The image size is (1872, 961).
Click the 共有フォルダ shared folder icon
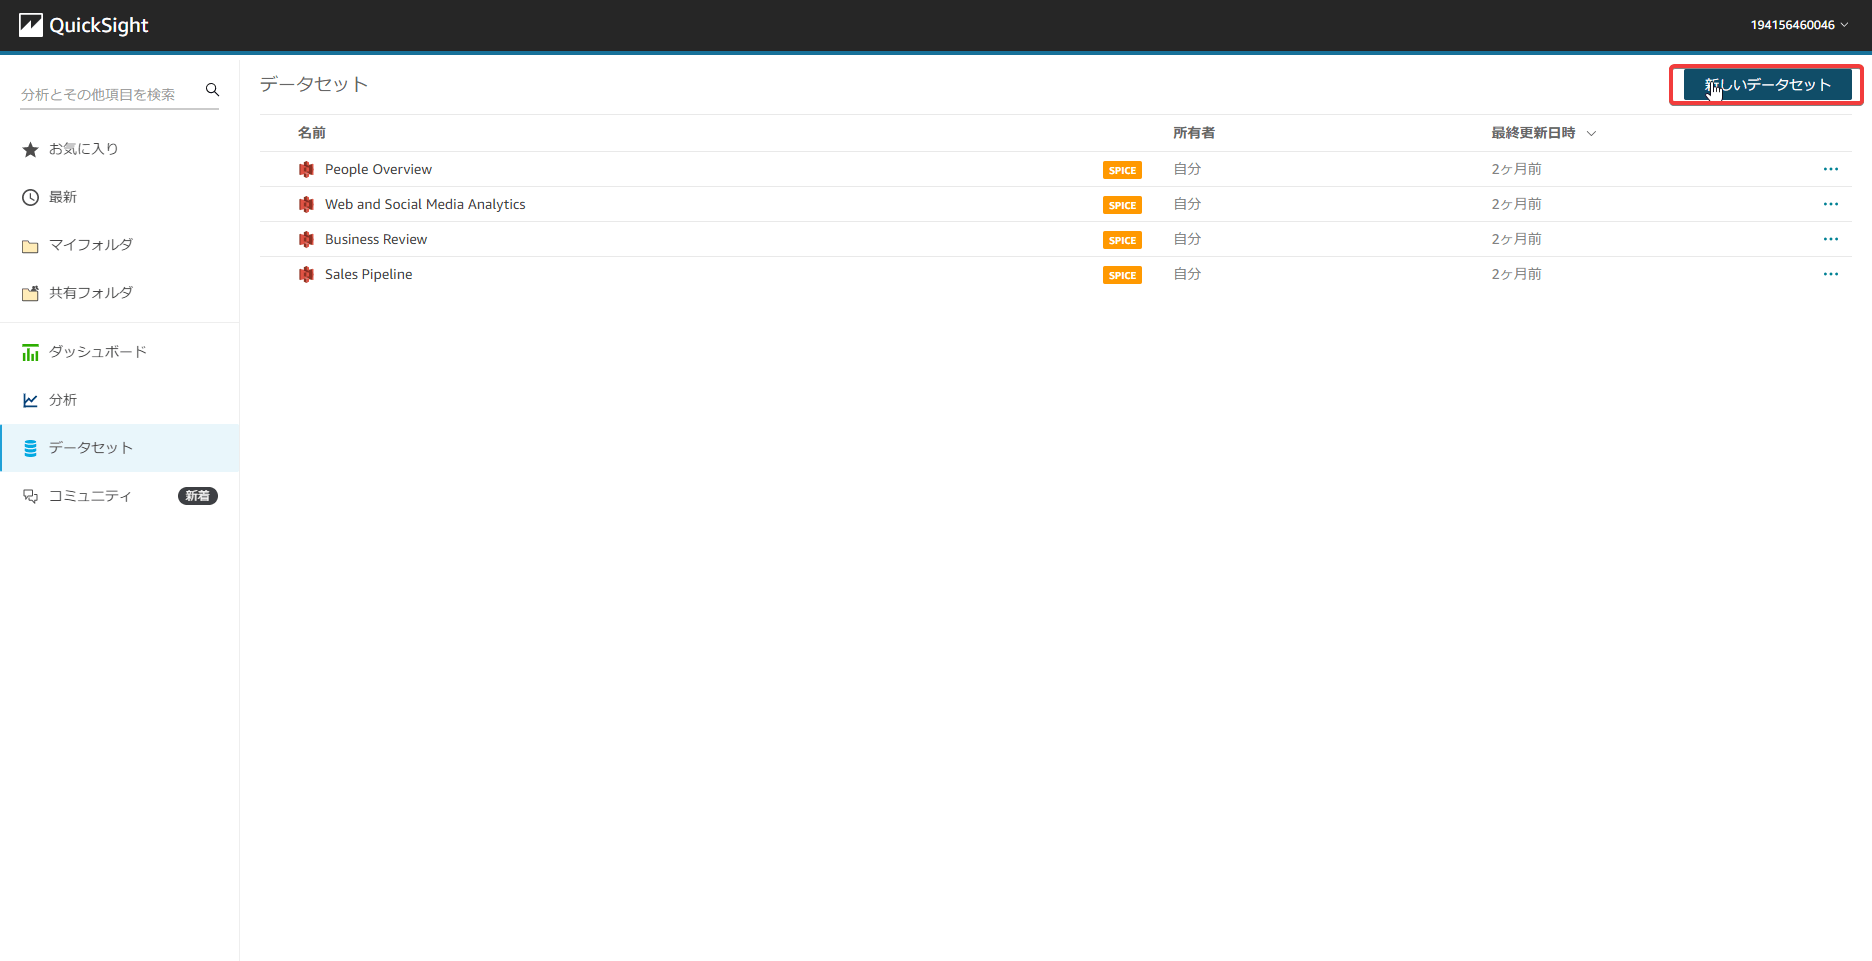(x=30, y=293)
